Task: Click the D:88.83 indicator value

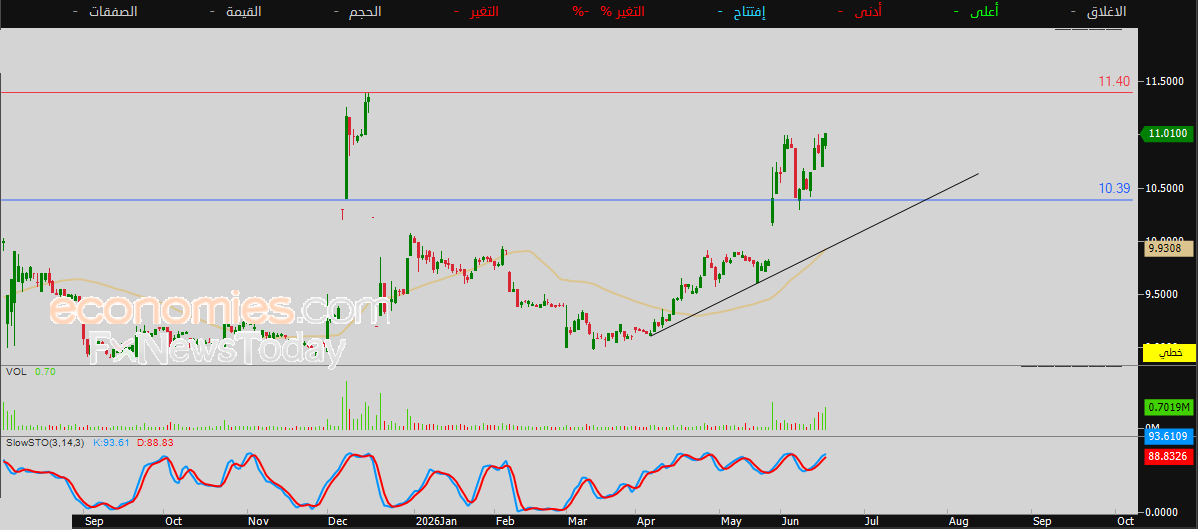Action: pyautogui.click(x=155, y=442)
